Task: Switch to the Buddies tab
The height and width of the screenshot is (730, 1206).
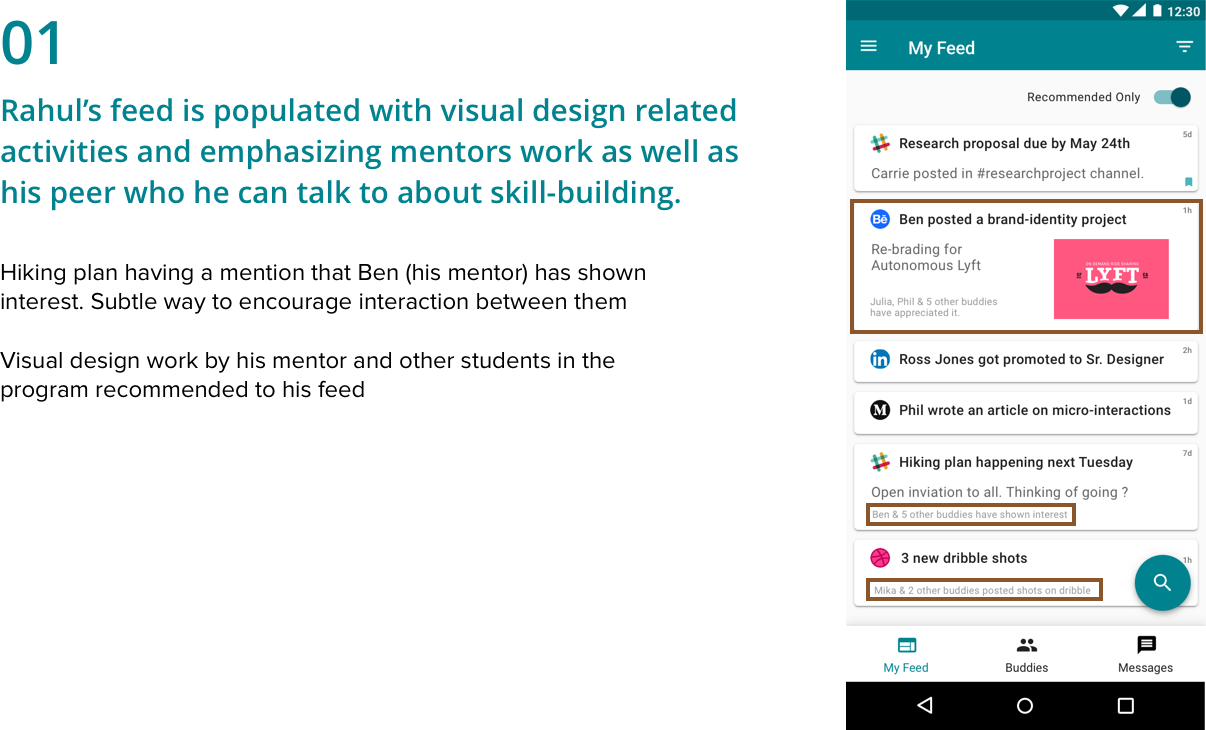Action: tap(1026, 655)
